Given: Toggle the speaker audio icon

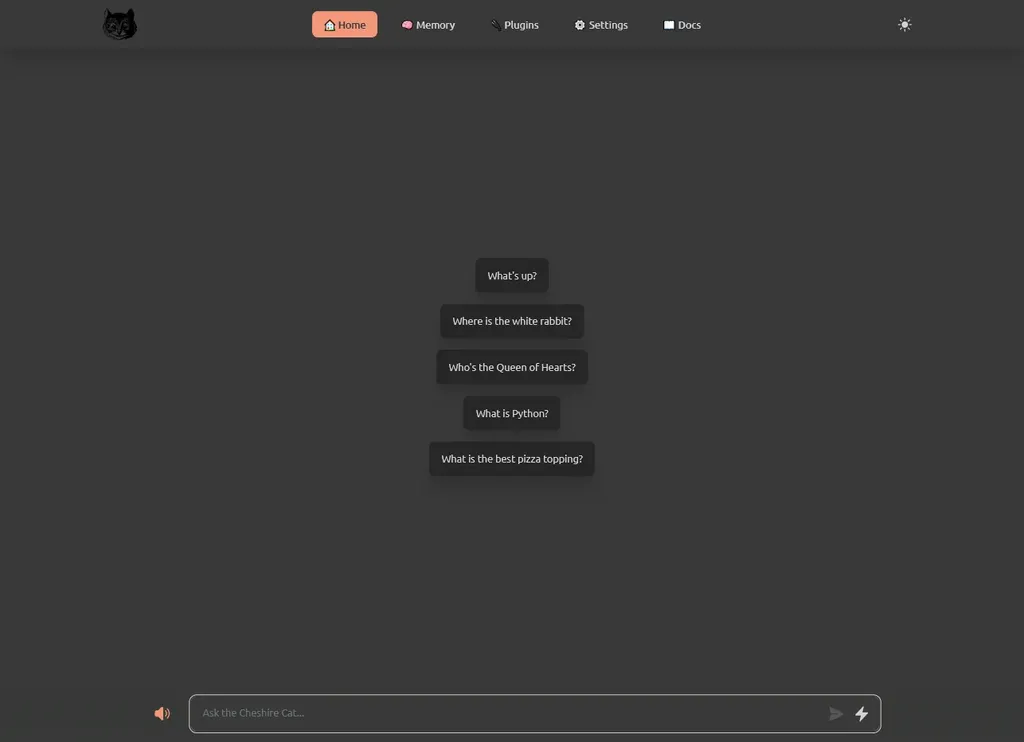Looking at the screenshot, I should tap(162, 713).
